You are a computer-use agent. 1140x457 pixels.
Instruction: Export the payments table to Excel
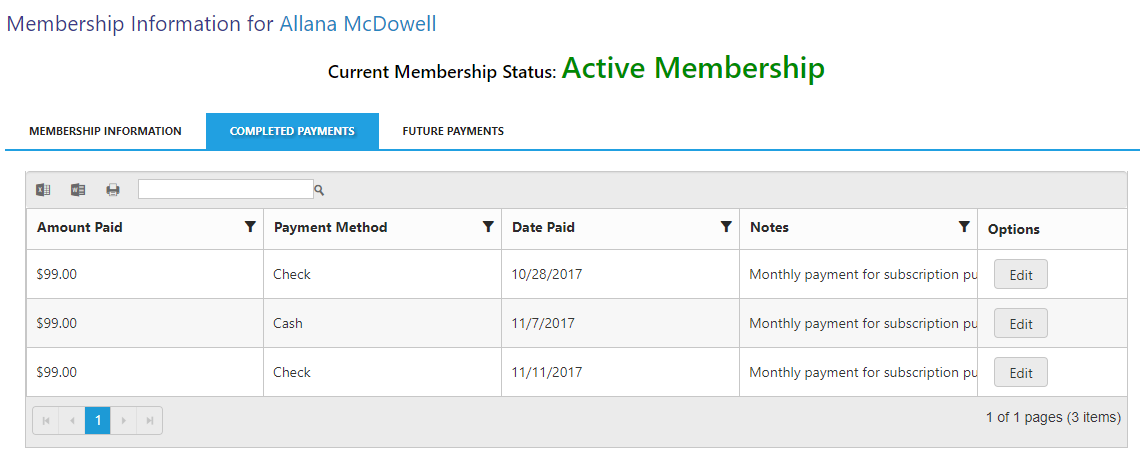(x=43, y=190)
